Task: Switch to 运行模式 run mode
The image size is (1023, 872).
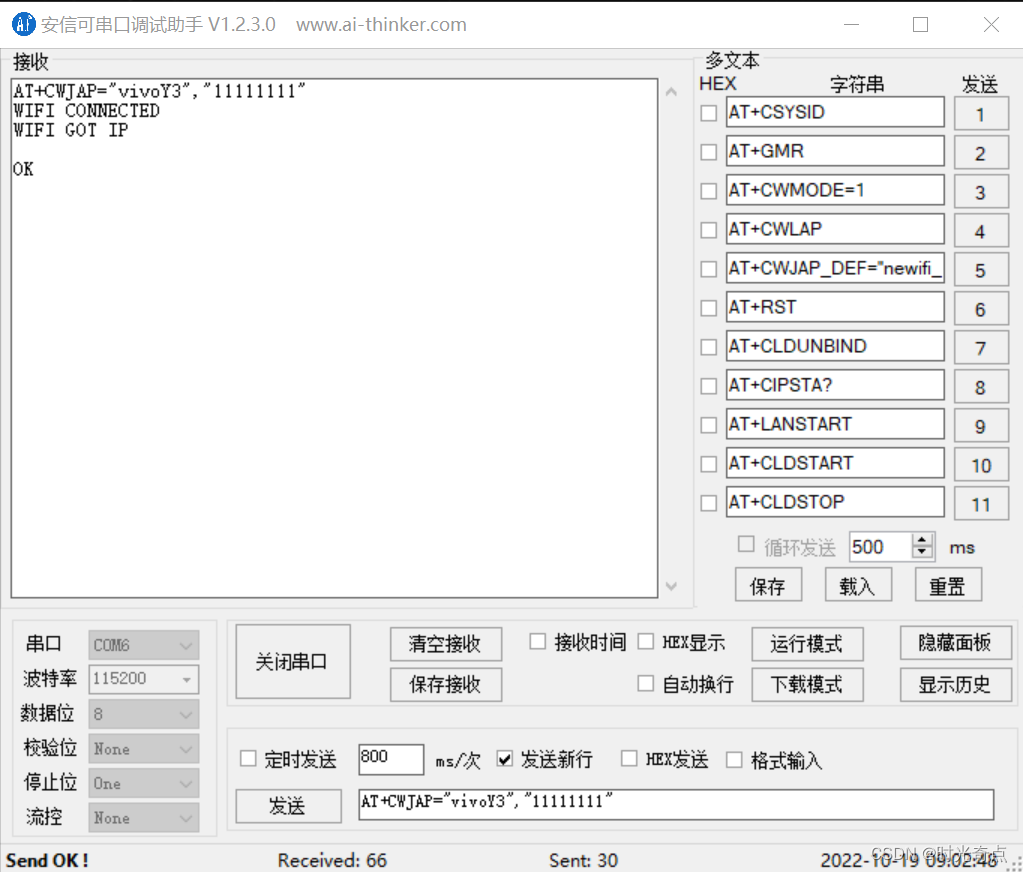Action: [x=807, y=644]
